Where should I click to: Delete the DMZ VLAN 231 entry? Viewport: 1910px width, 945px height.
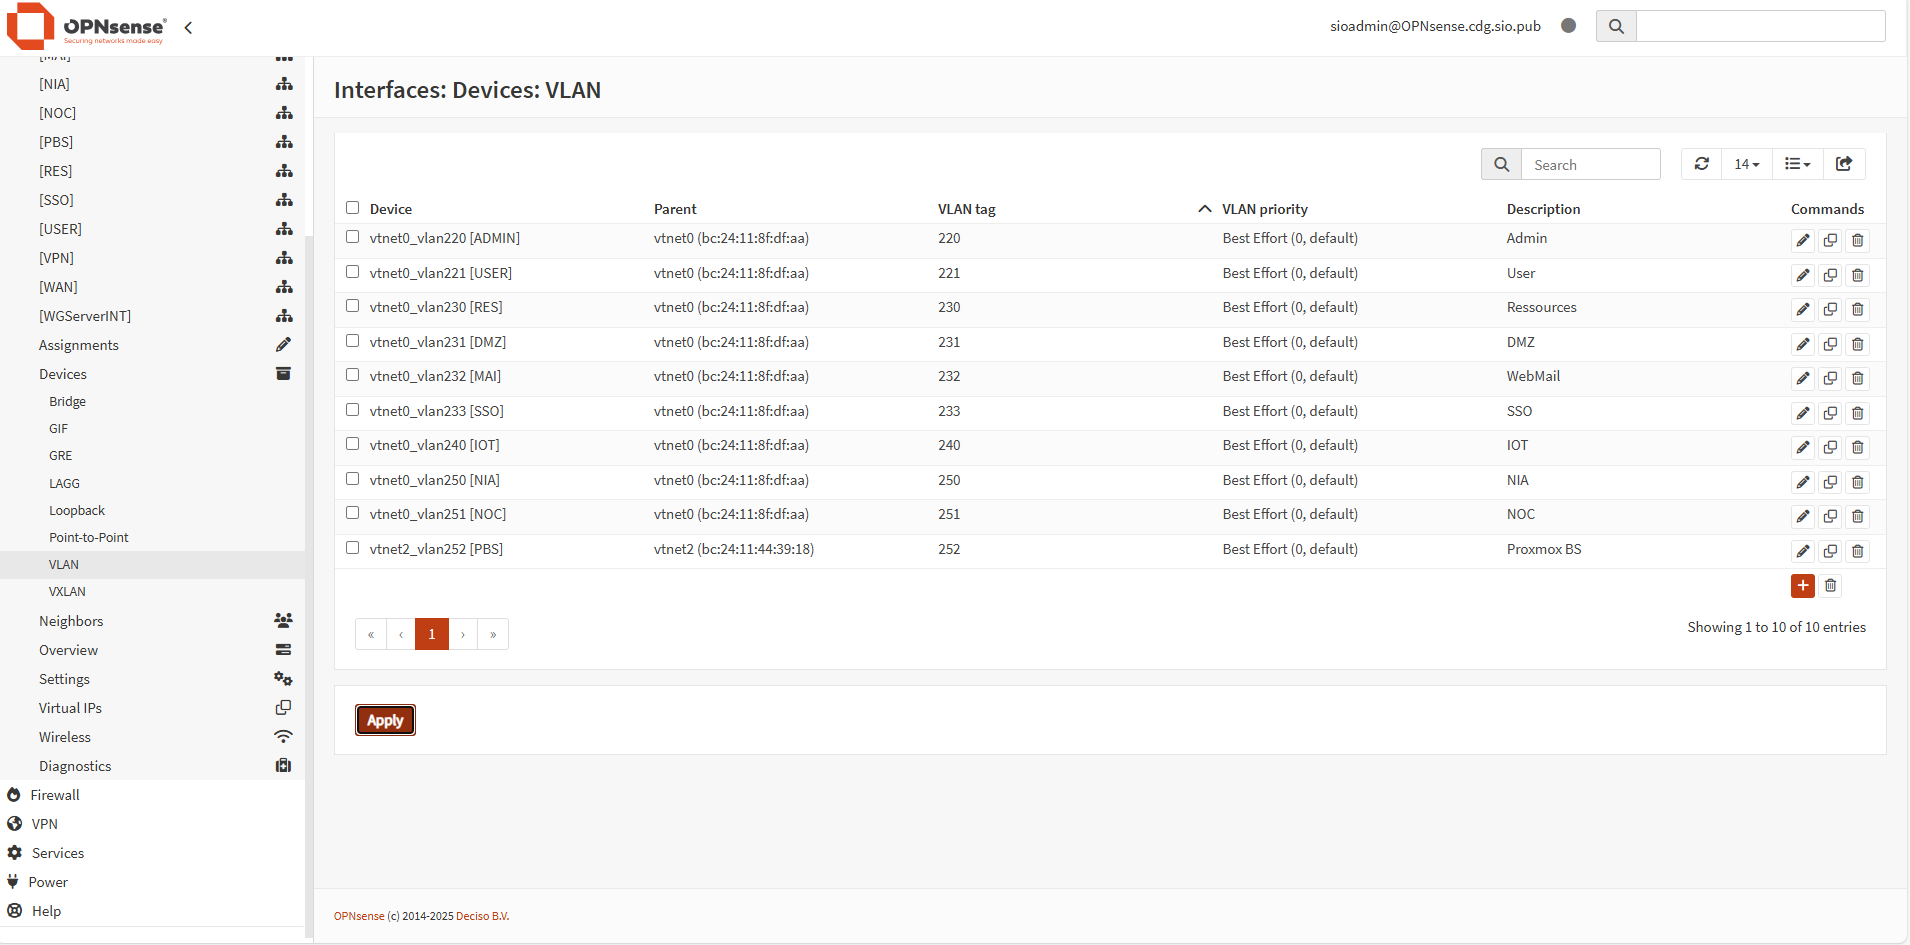coord(1857,344)
